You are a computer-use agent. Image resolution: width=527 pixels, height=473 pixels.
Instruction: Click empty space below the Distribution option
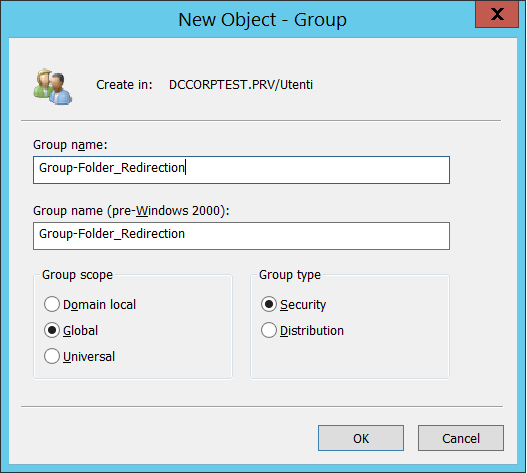(350, 358)
